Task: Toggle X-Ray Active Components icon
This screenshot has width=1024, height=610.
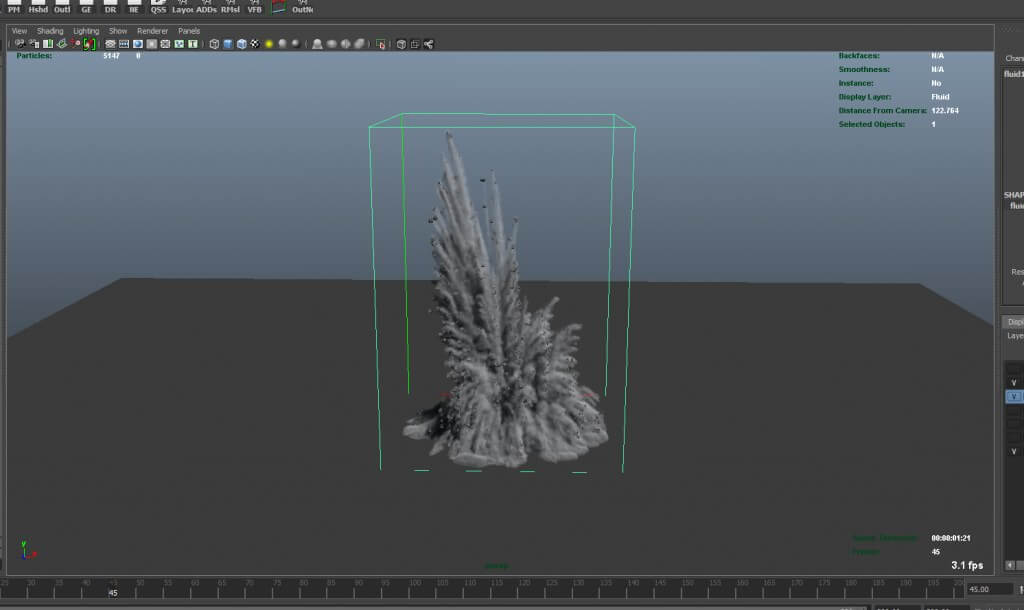Action: 415,44
